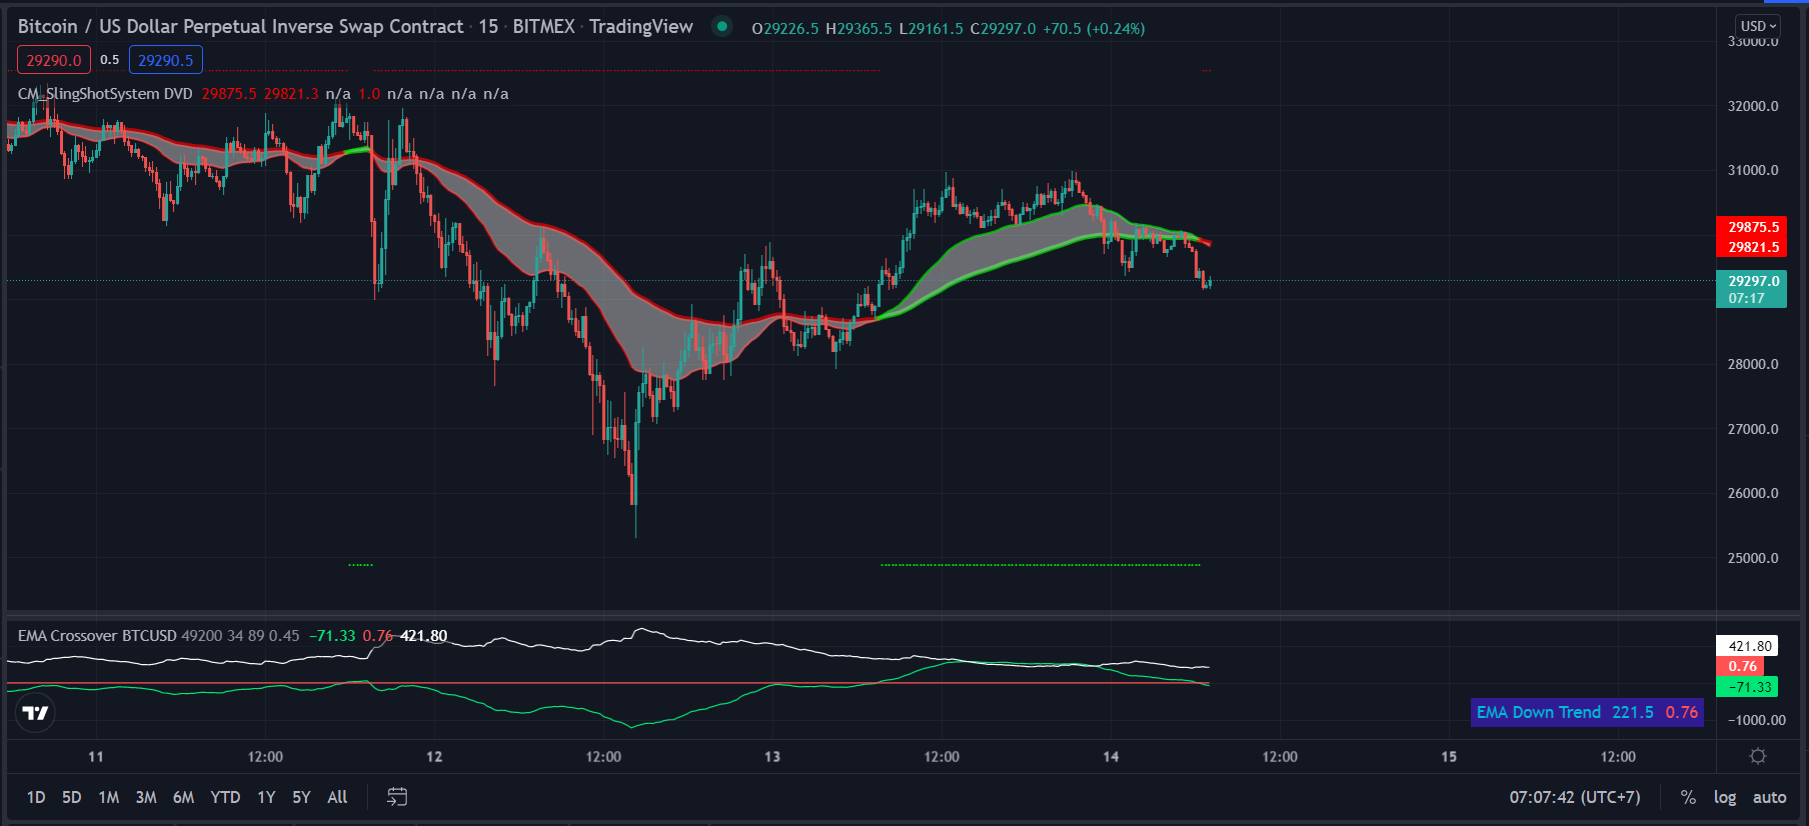Click the green -71.33 indicator axis label

pos(1748,687)
